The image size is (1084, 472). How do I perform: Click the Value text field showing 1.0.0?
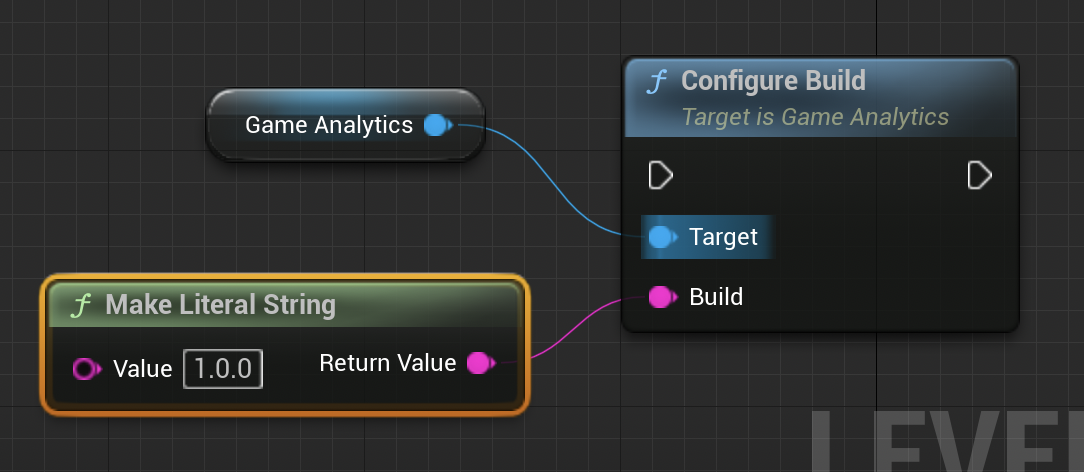click(x=222, y=369)
